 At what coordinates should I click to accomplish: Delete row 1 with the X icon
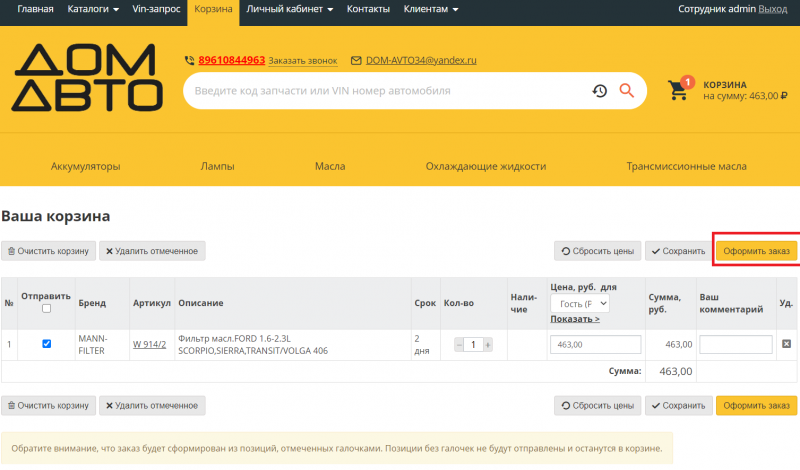[786, 344]
